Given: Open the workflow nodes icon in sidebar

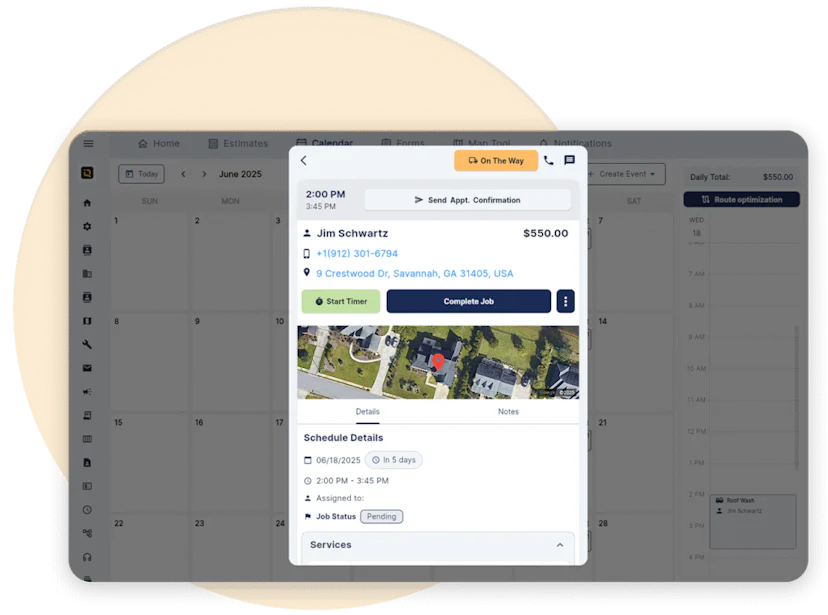Looking at the screenshot, I should click(87, 533).
